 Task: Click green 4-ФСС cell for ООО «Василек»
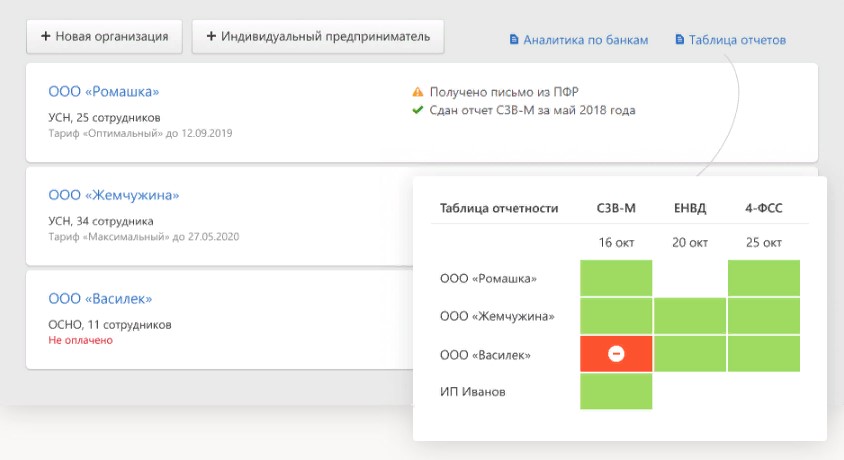pos(764,353)
